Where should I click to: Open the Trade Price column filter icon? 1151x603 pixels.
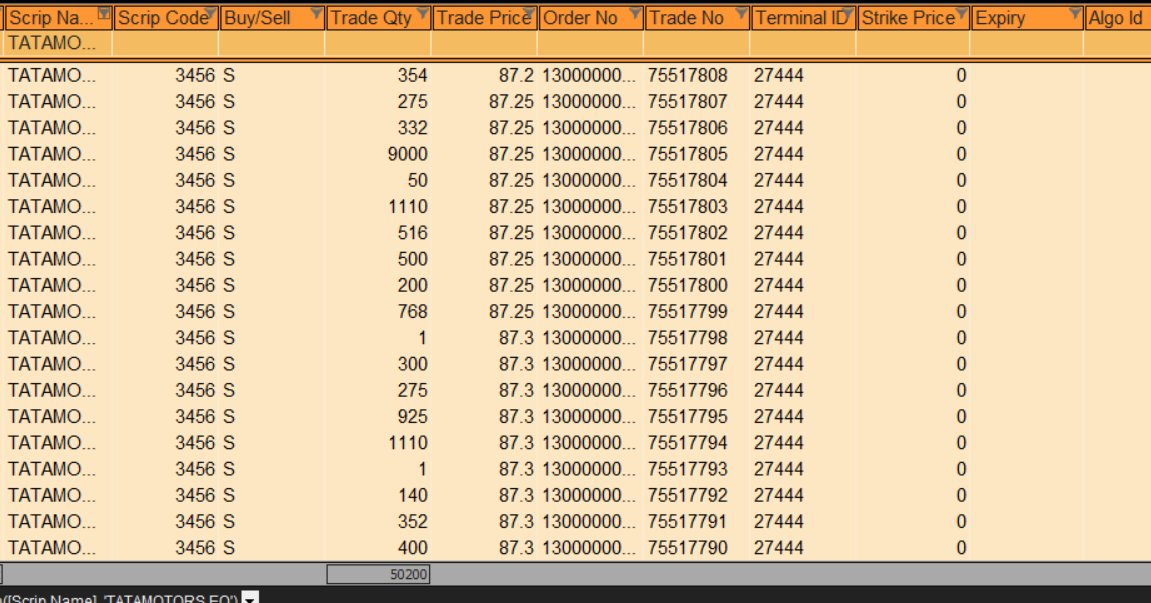point(529,12)
